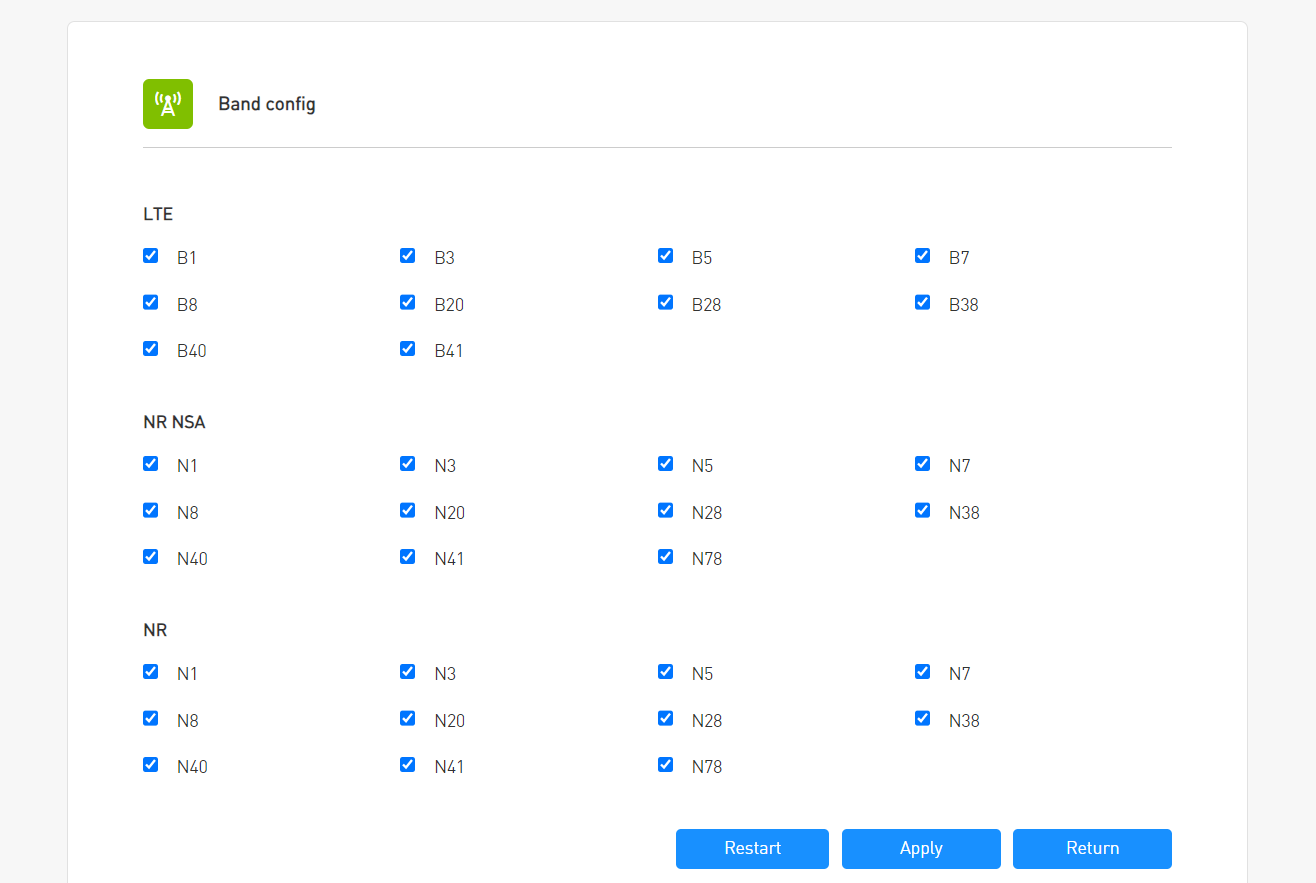The height and width of the screenshot is (883, 1316).
Task: Toggle N38 under NR NSA
Action: click(x=923, y=510)
